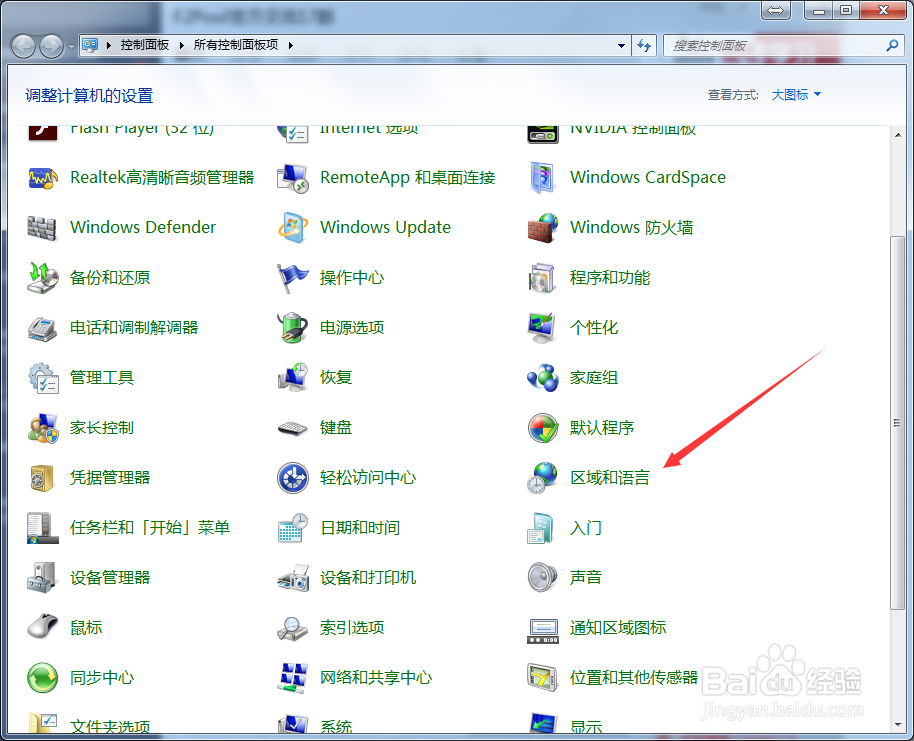Expand the arrow before 控制面板 breadcrumb

pos(108,45)
